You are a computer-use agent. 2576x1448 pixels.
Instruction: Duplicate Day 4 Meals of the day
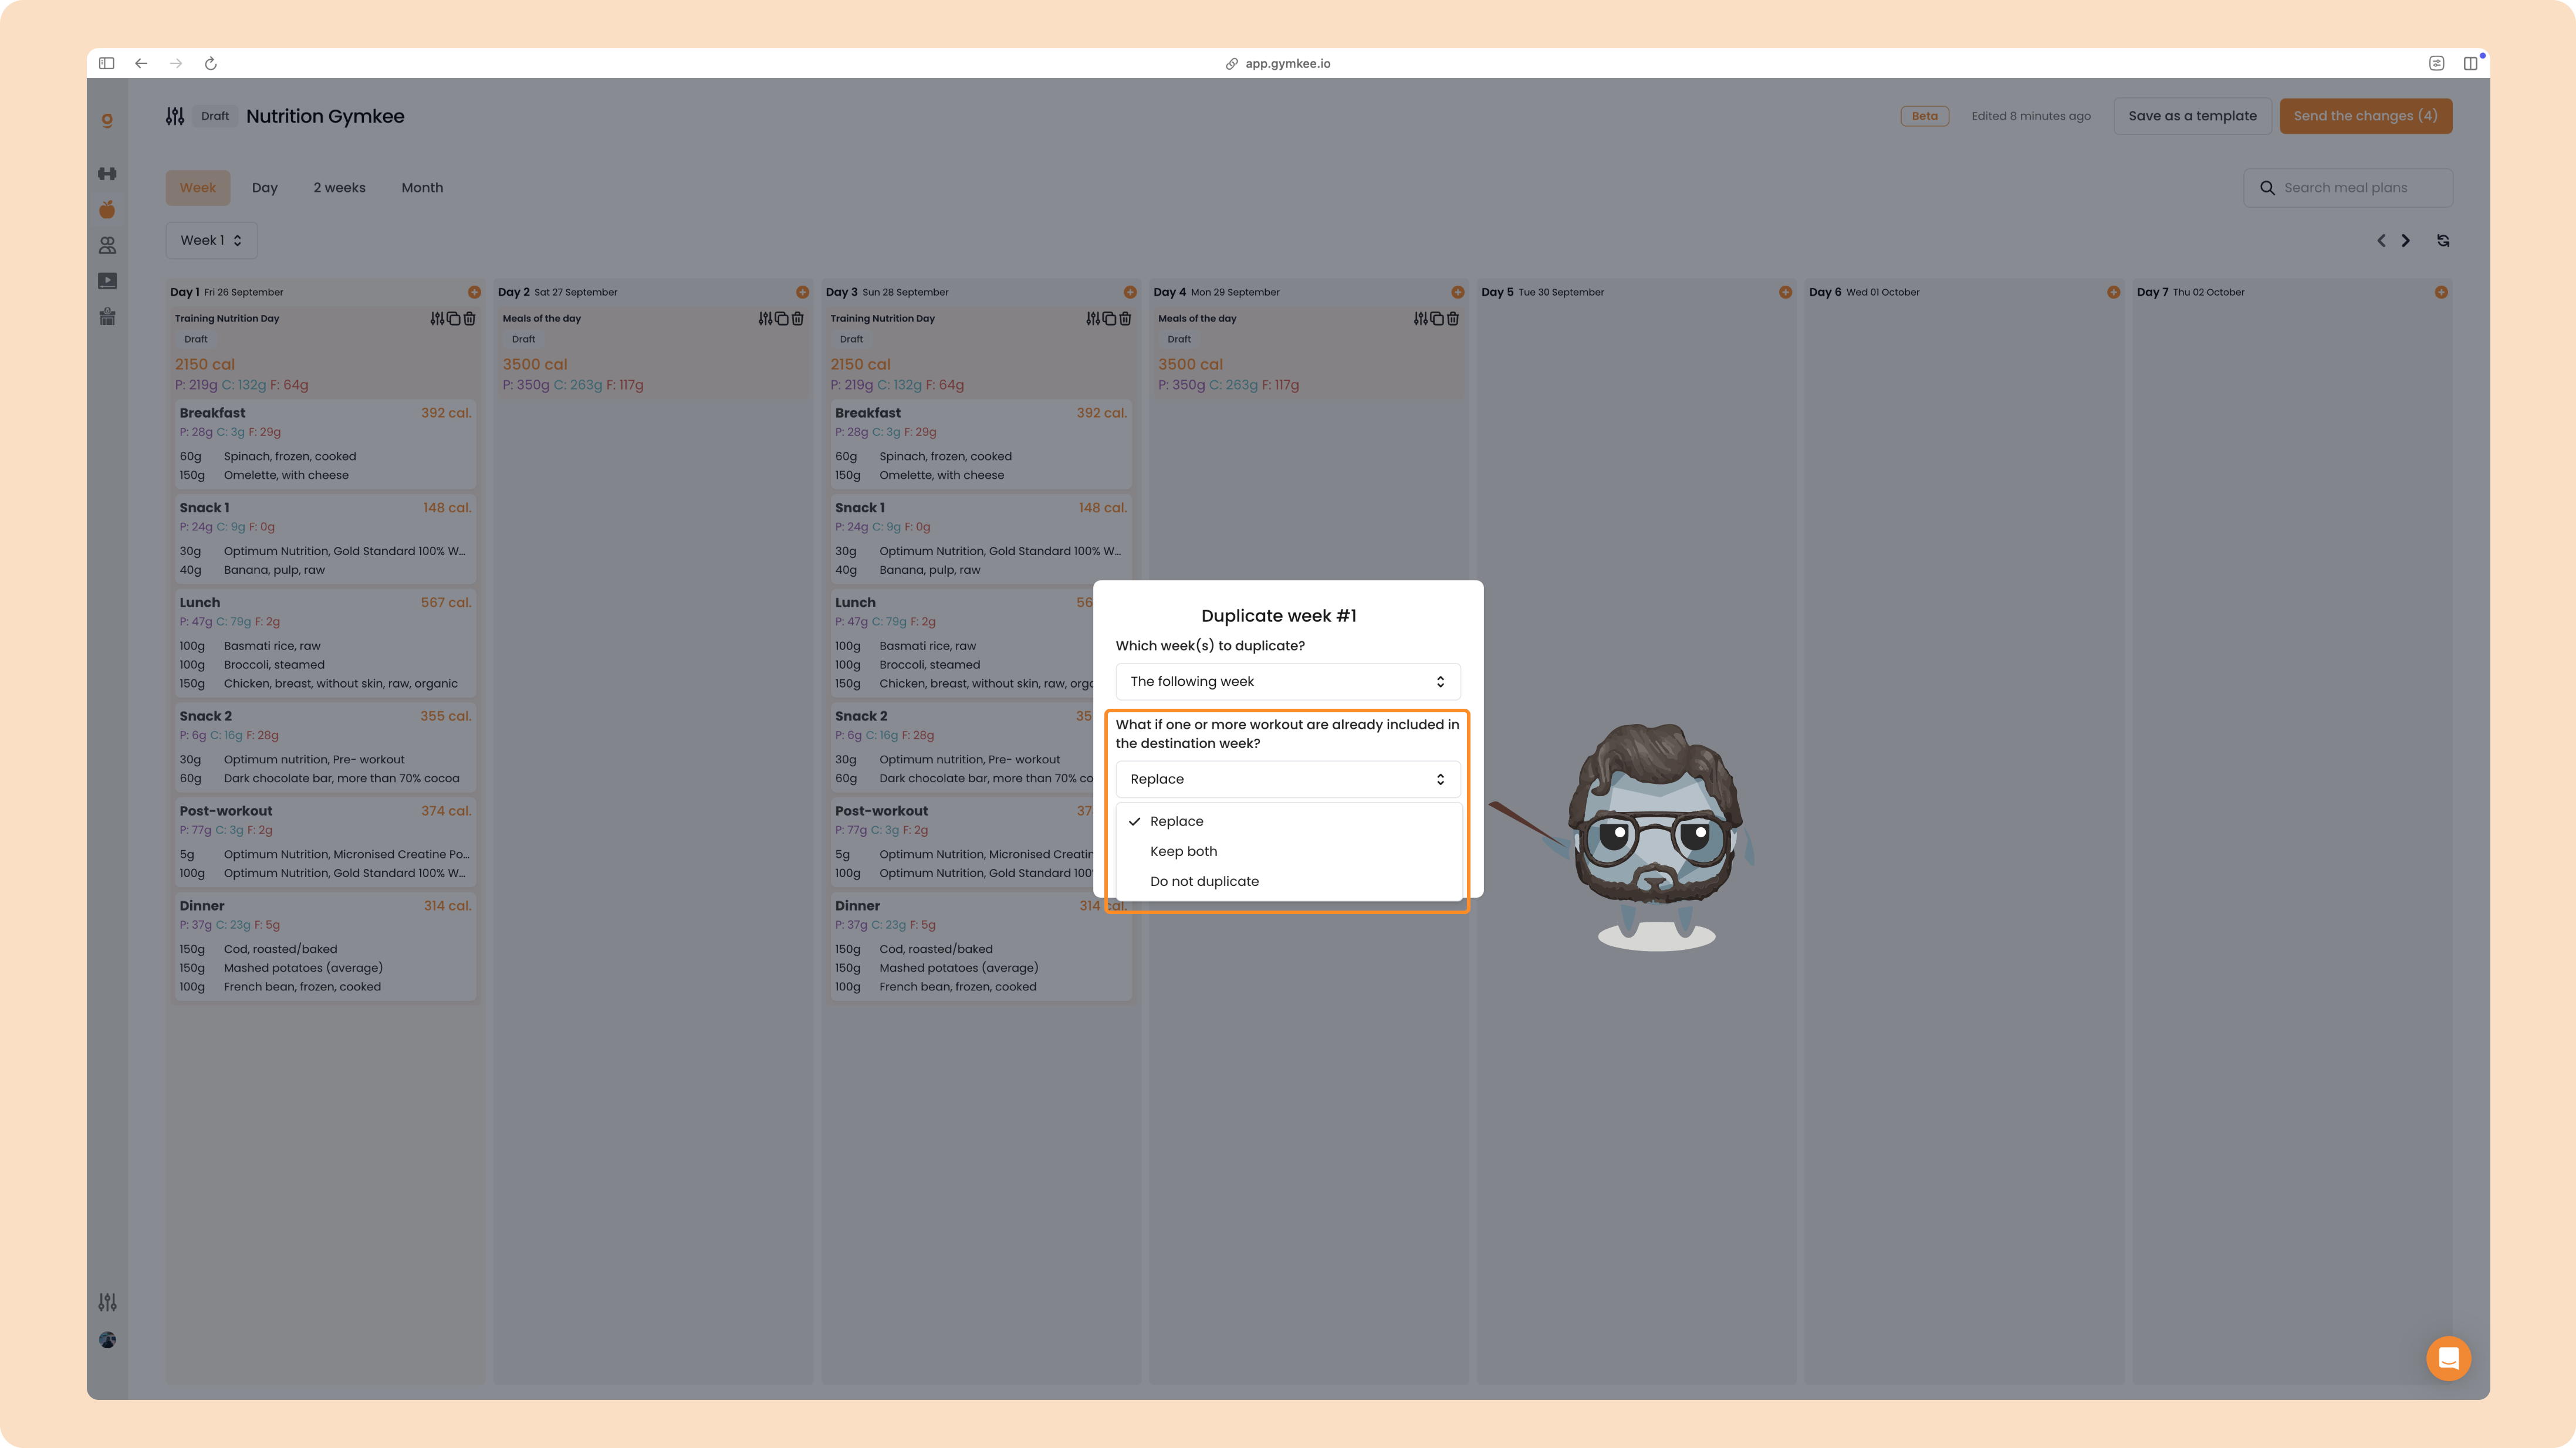tap(1437, 318)
